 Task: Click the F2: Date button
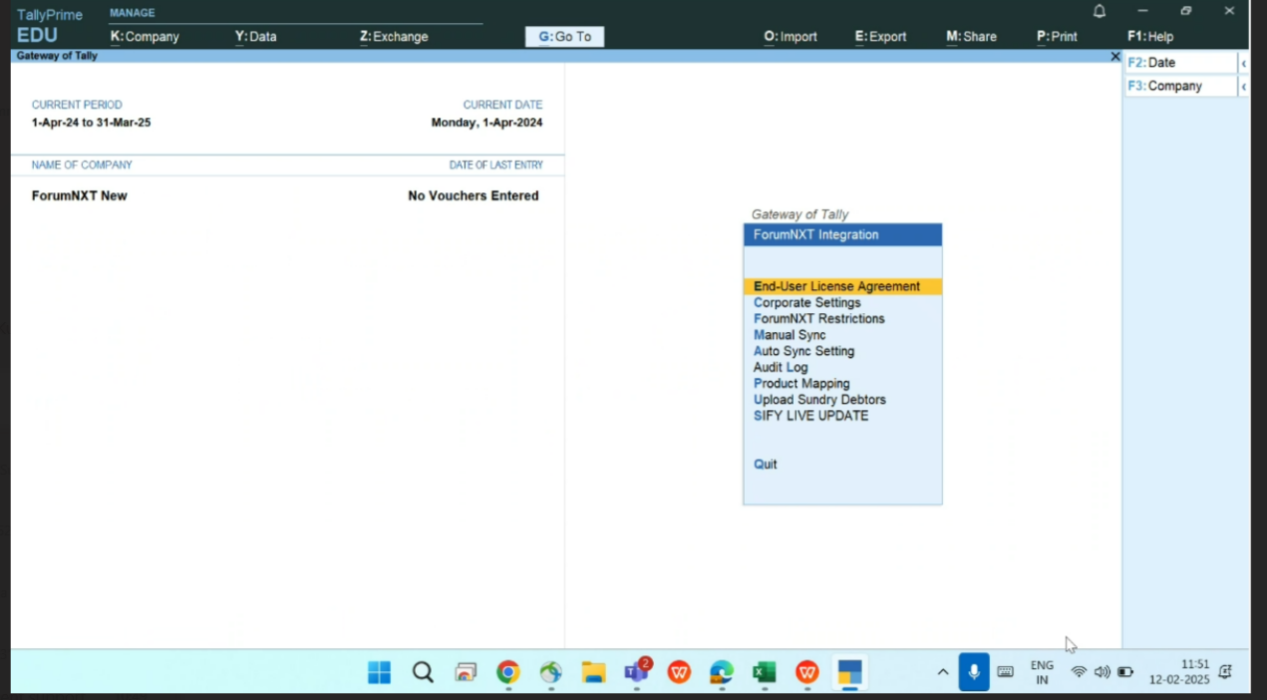[1181, 63]
